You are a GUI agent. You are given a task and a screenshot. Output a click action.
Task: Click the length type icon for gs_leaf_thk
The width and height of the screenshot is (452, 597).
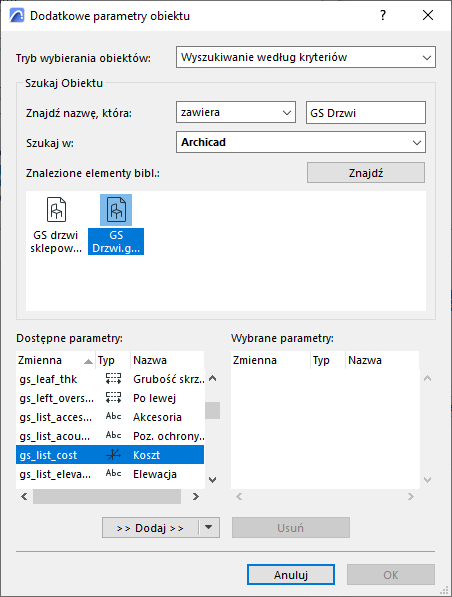click(x=113, y=378)
